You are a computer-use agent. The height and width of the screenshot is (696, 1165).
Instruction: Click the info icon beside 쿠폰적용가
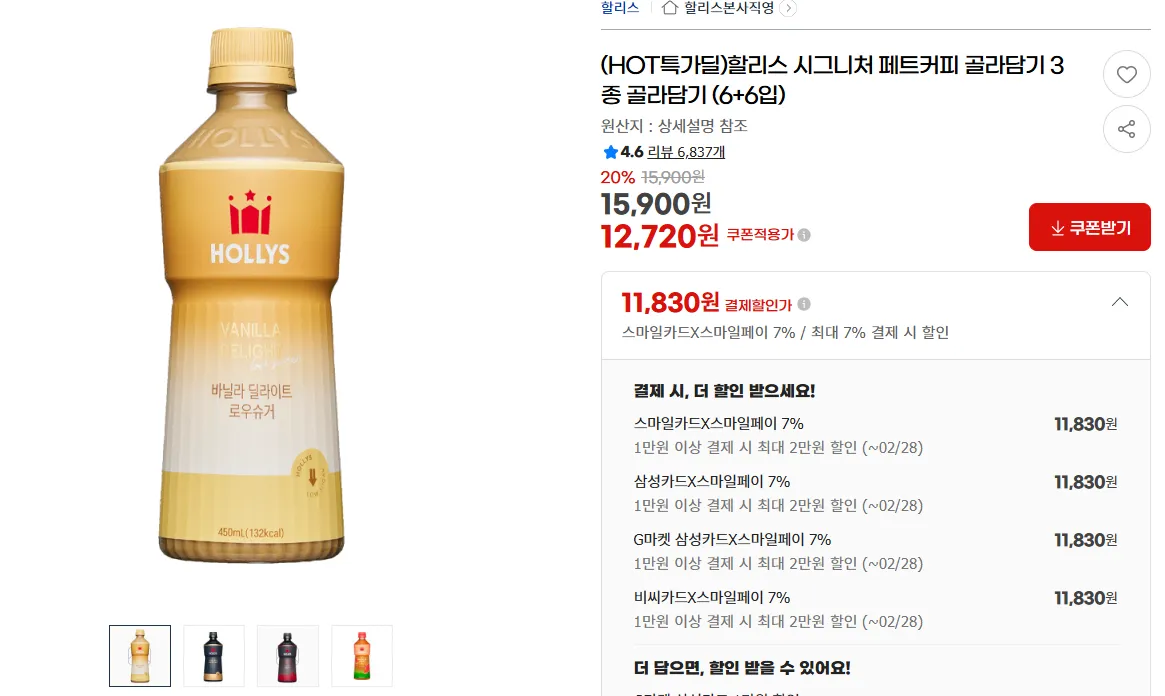click(804, 235)
